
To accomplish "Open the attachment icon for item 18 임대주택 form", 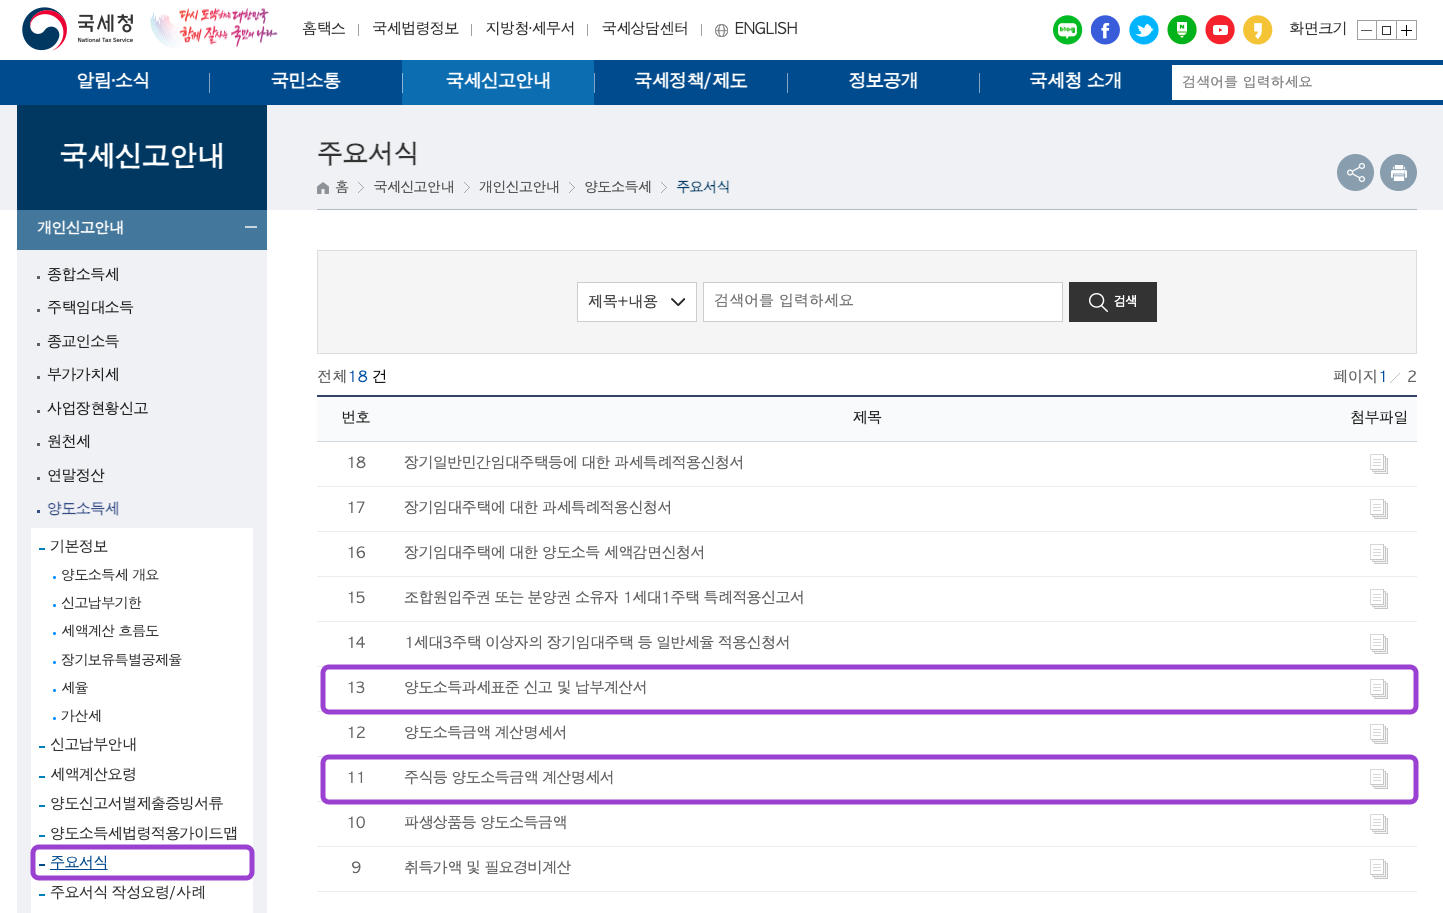I will click(1379, 463).
